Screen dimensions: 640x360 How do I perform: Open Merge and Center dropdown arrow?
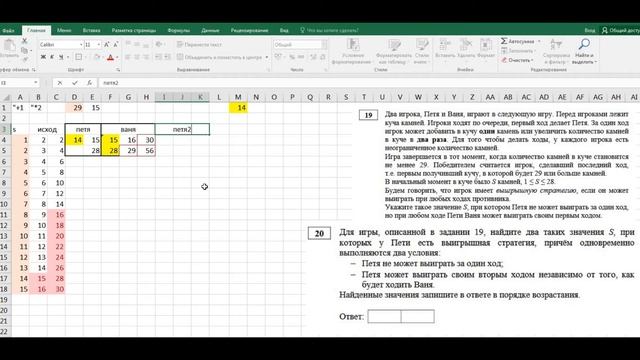pyautogui.click(x=267, y=58)
